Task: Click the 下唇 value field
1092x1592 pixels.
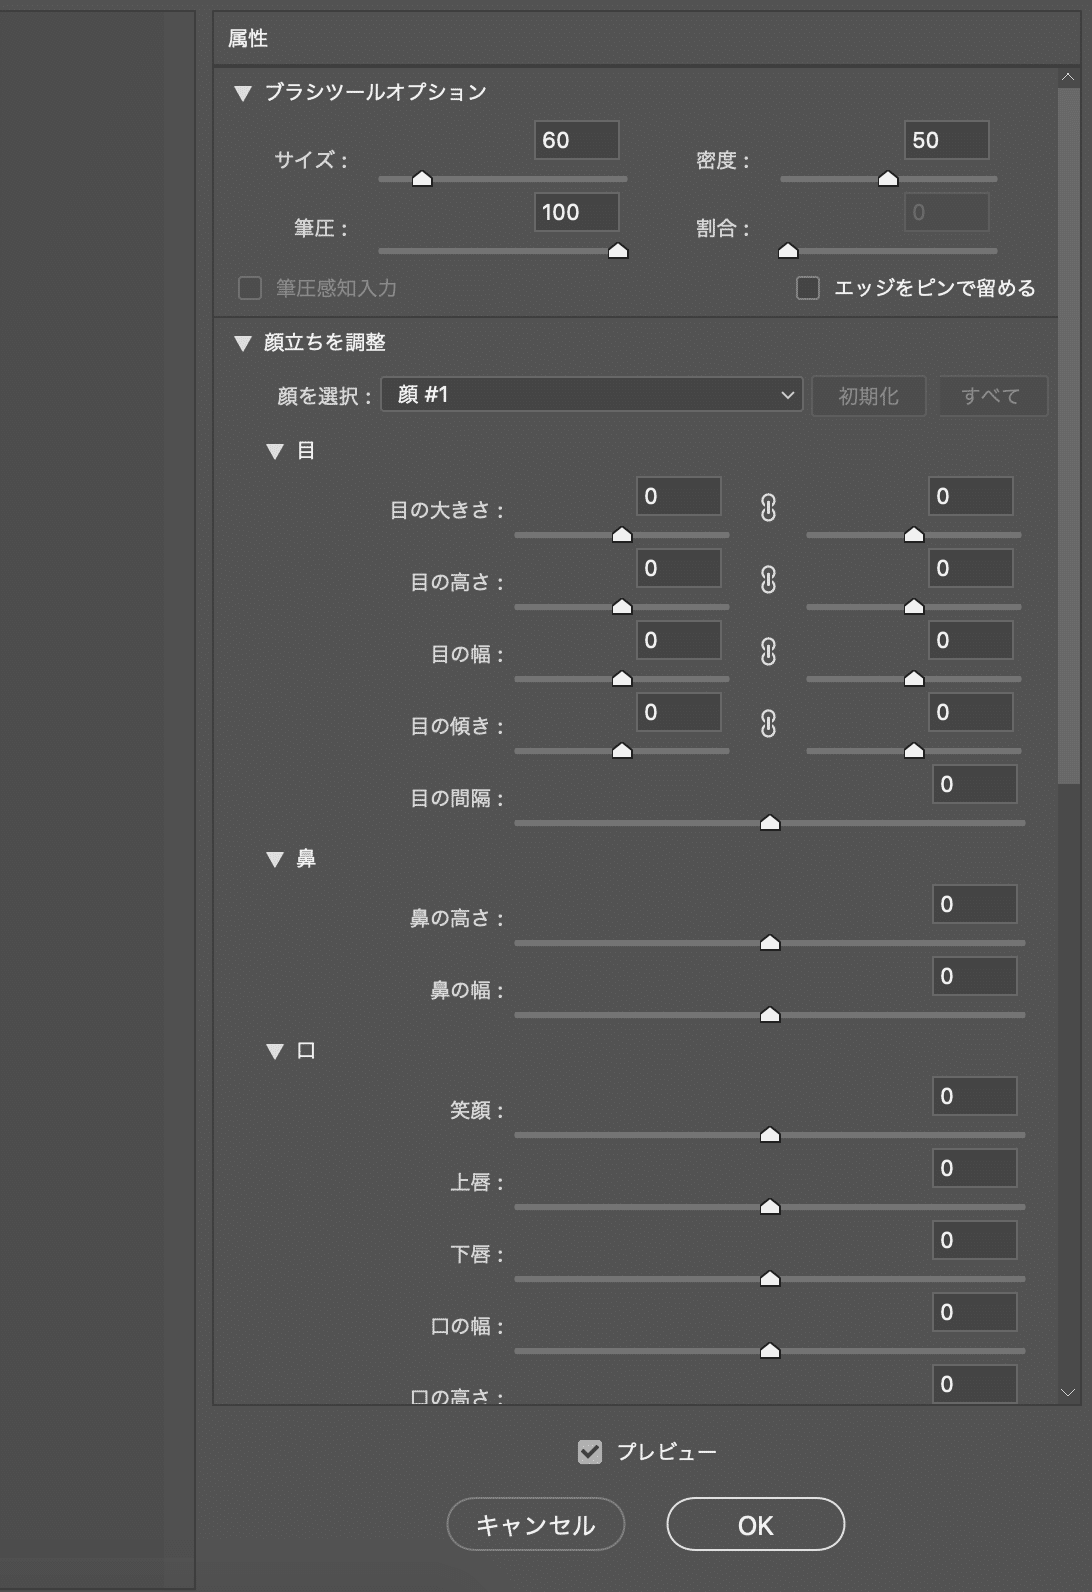Action: (x=975, y=1240)
